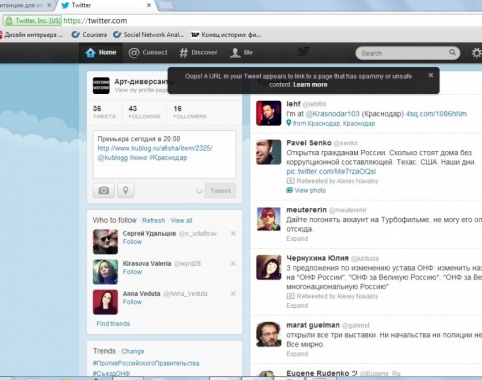This screenshot has width=482, height=380.
Task: Expand the meutererin tweet
Action: (x=297, y=239)
